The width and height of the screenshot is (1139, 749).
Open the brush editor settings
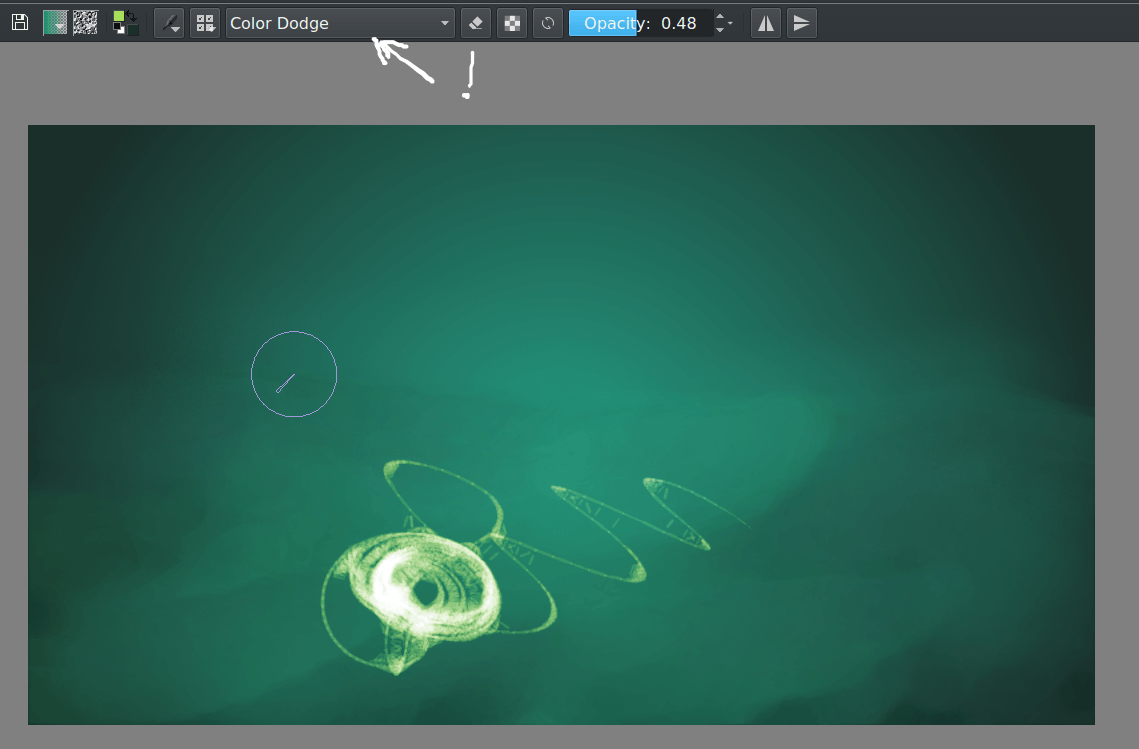tap(169, 23)
